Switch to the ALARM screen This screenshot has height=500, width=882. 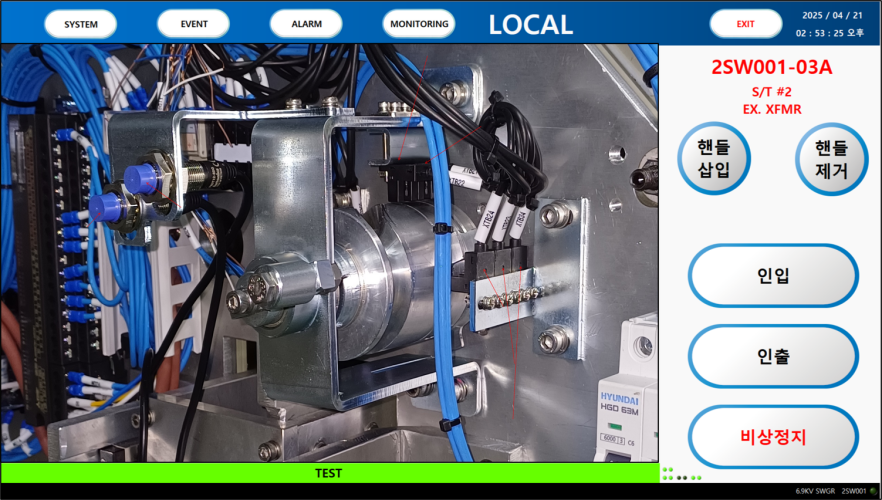click(x=306, y=24)
